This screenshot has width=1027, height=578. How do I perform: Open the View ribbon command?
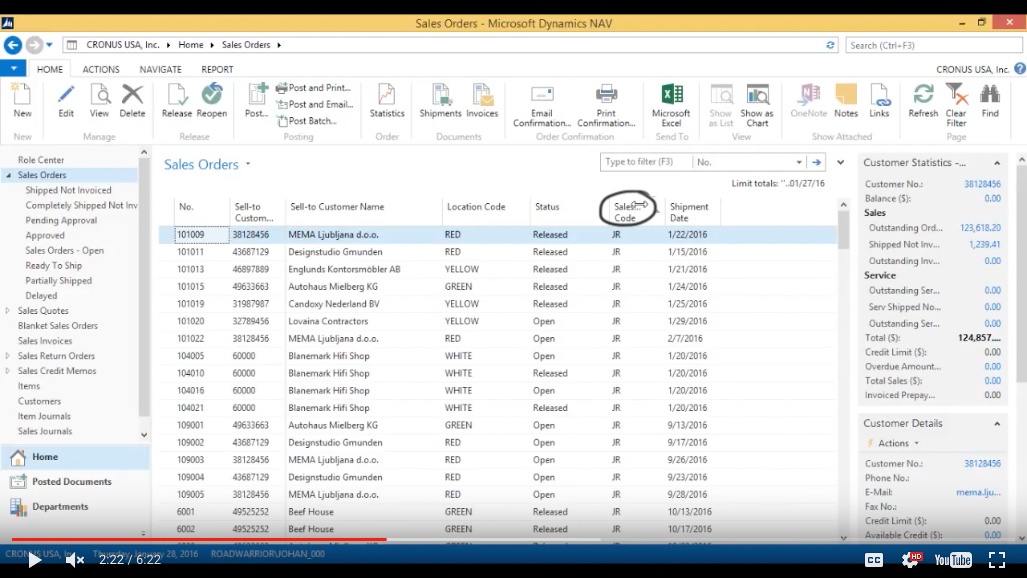(x=100, y=102)
